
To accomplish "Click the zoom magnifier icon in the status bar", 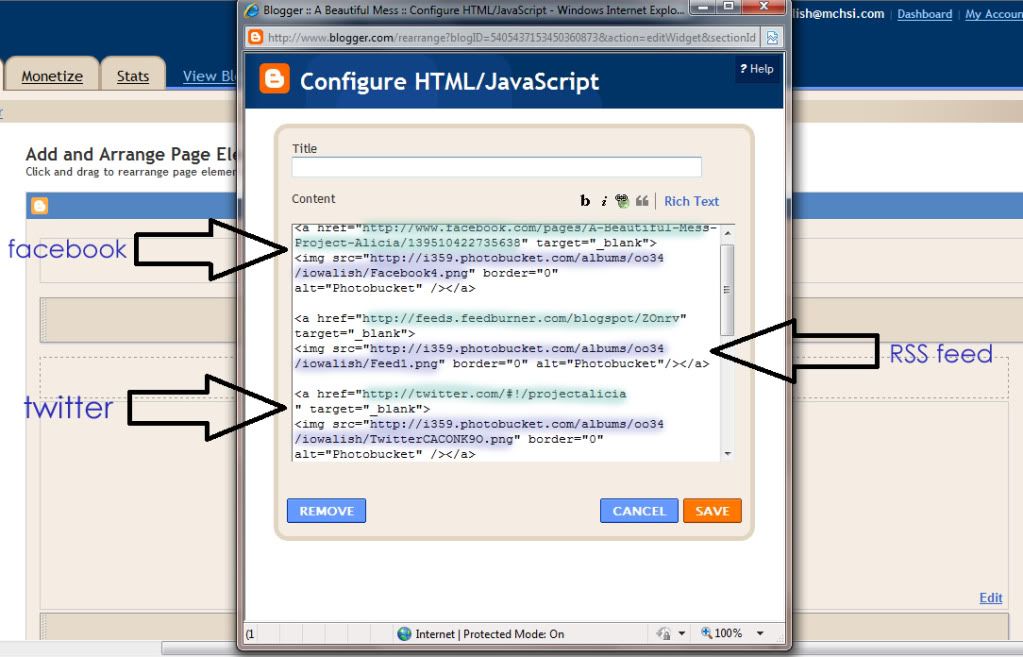I will [x=706, y=633].
